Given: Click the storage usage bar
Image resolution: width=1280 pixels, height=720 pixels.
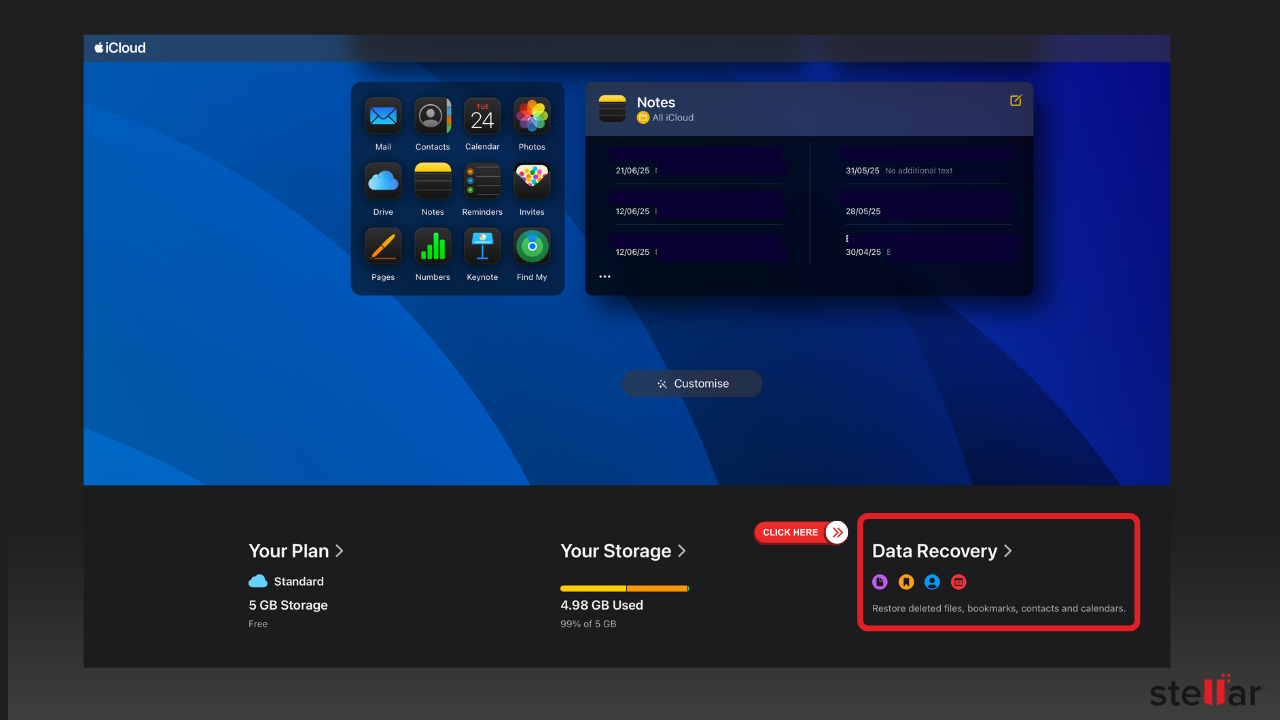Looking at the screenshot, I should click(624, 588).
